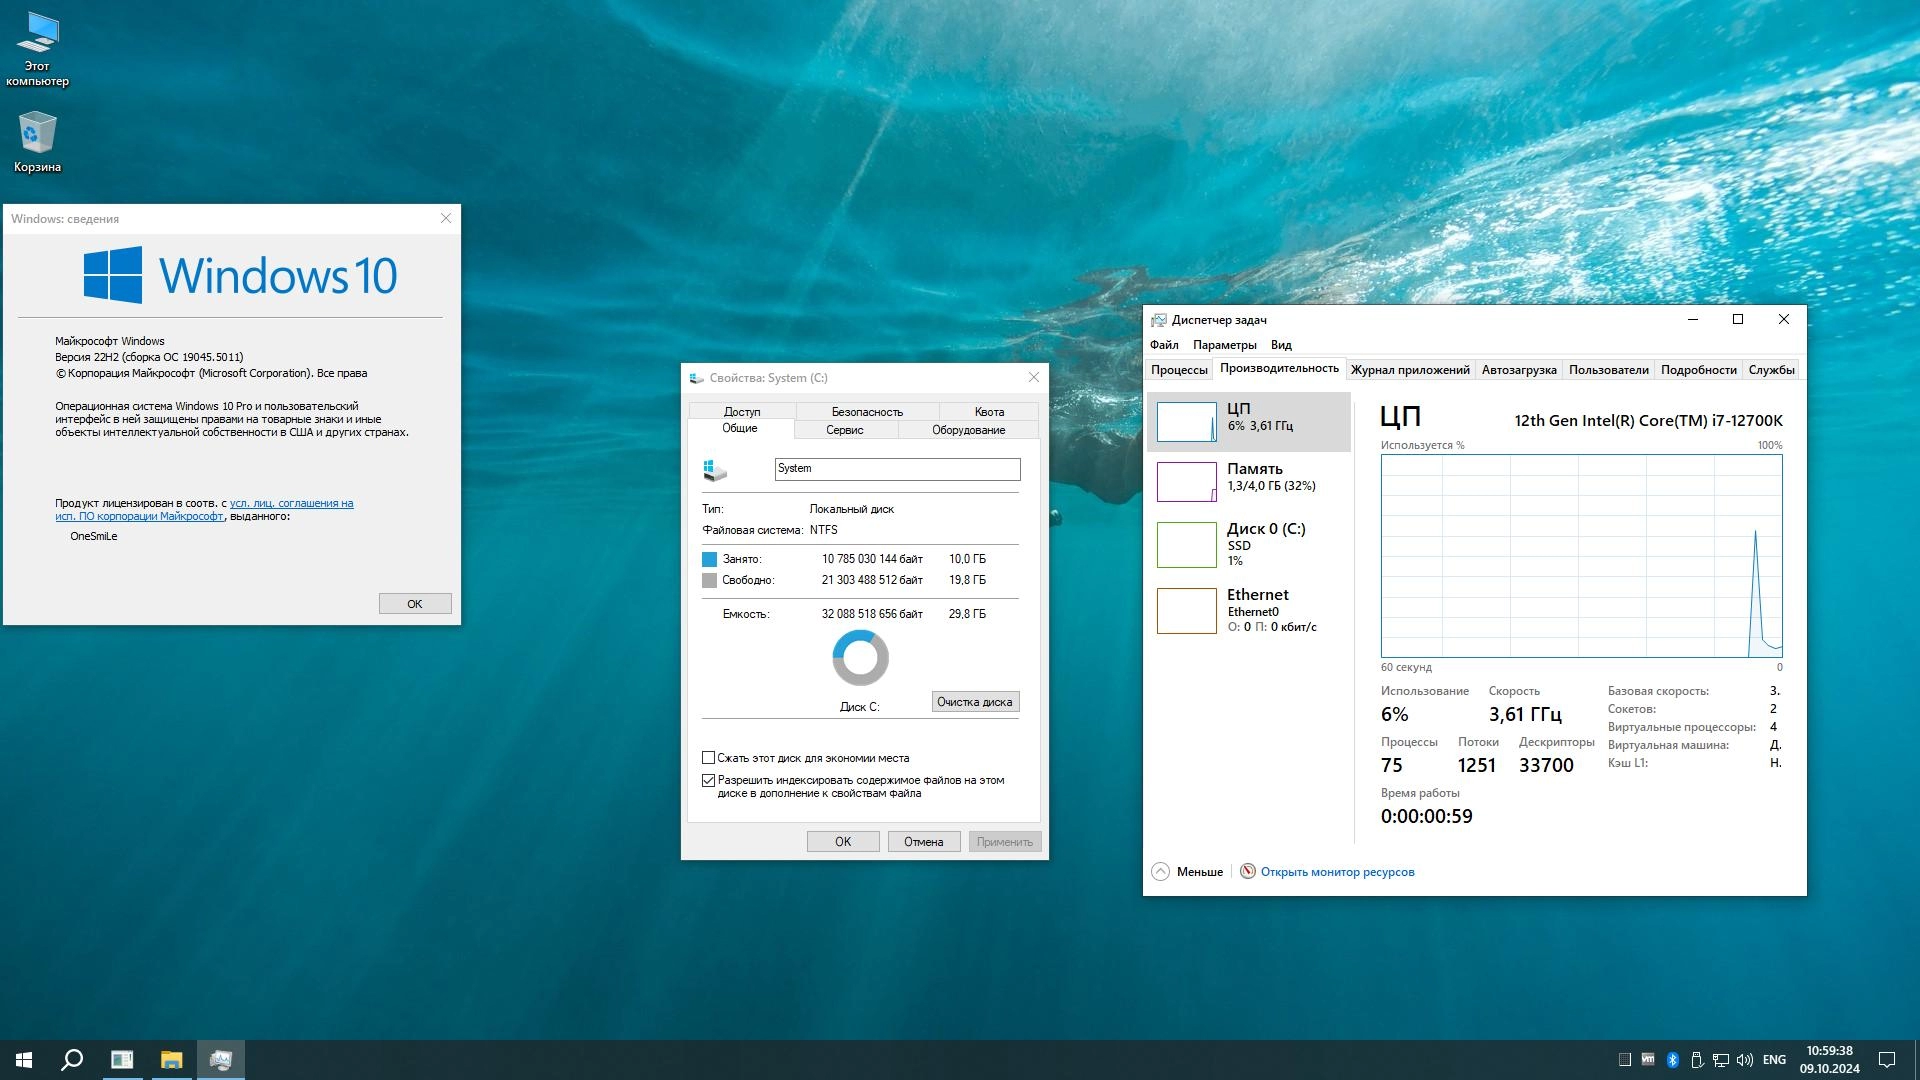Enable 'Сжать этот диск' checkbox
Viewport: 1920px width, 1080px height.
(x=709, y=758)
